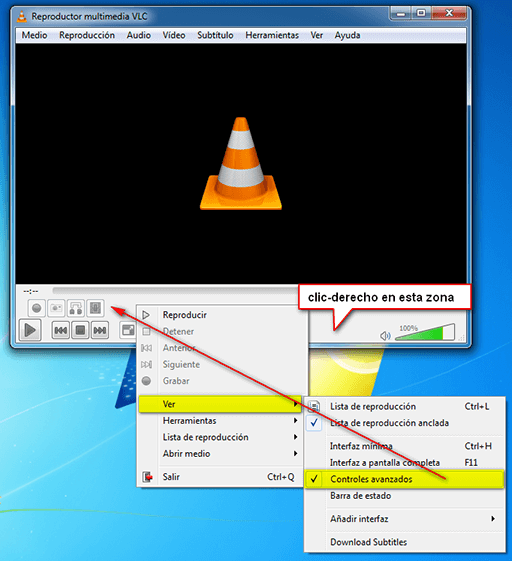Click the A-B loop button
The height and width of the screenshot is (561, 512).
(76, 308)
